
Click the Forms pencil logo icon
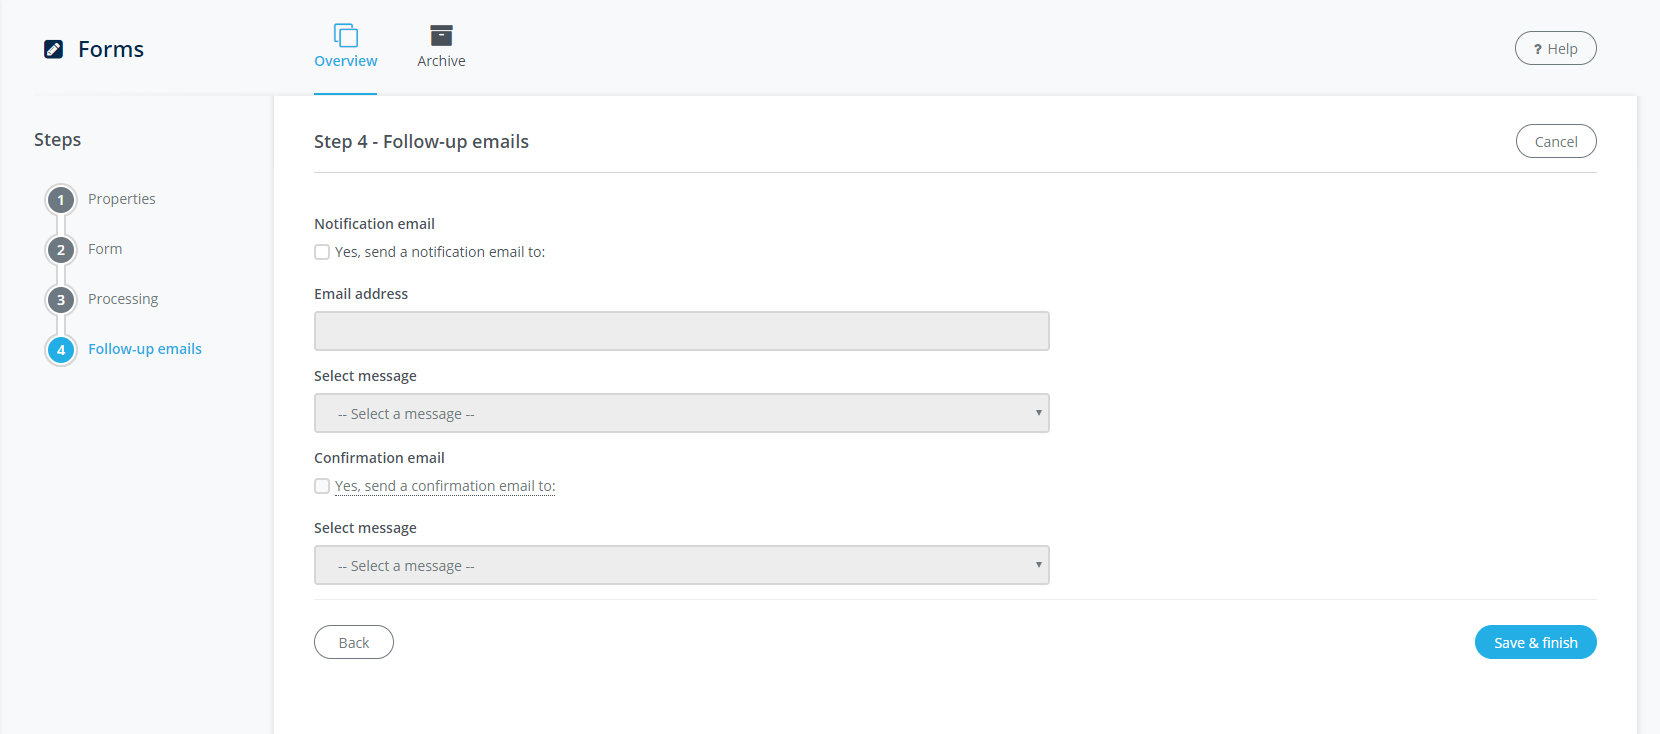click(54, 49)
